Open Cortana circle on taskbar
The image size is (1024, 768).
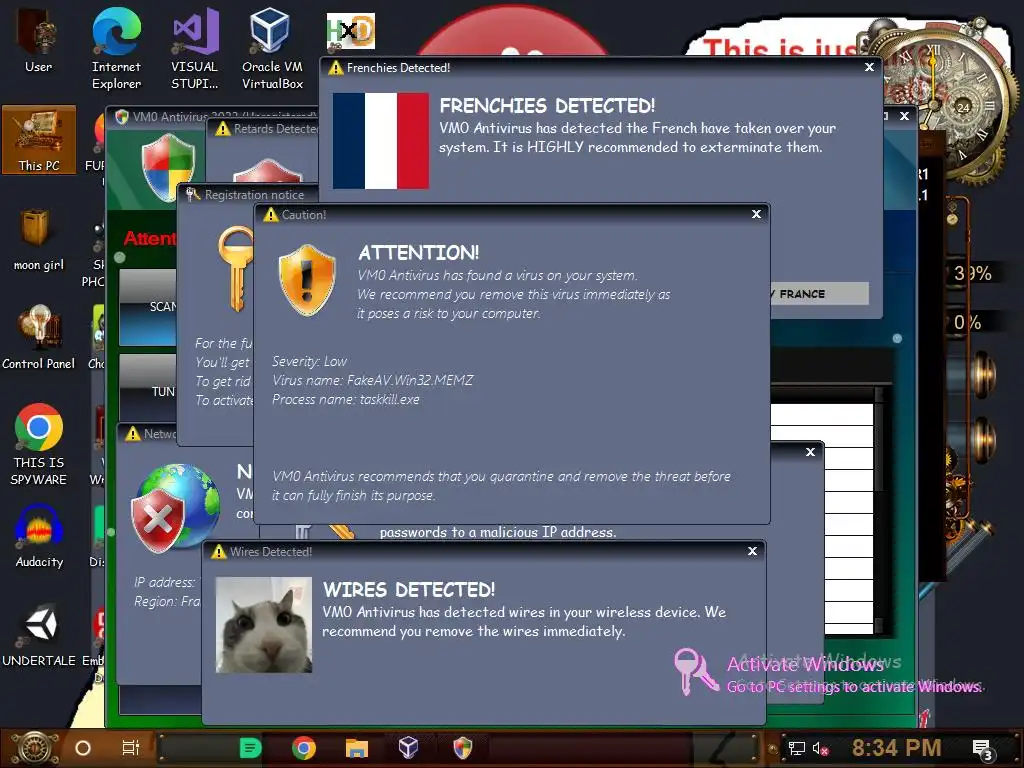[x=83, y=748]
